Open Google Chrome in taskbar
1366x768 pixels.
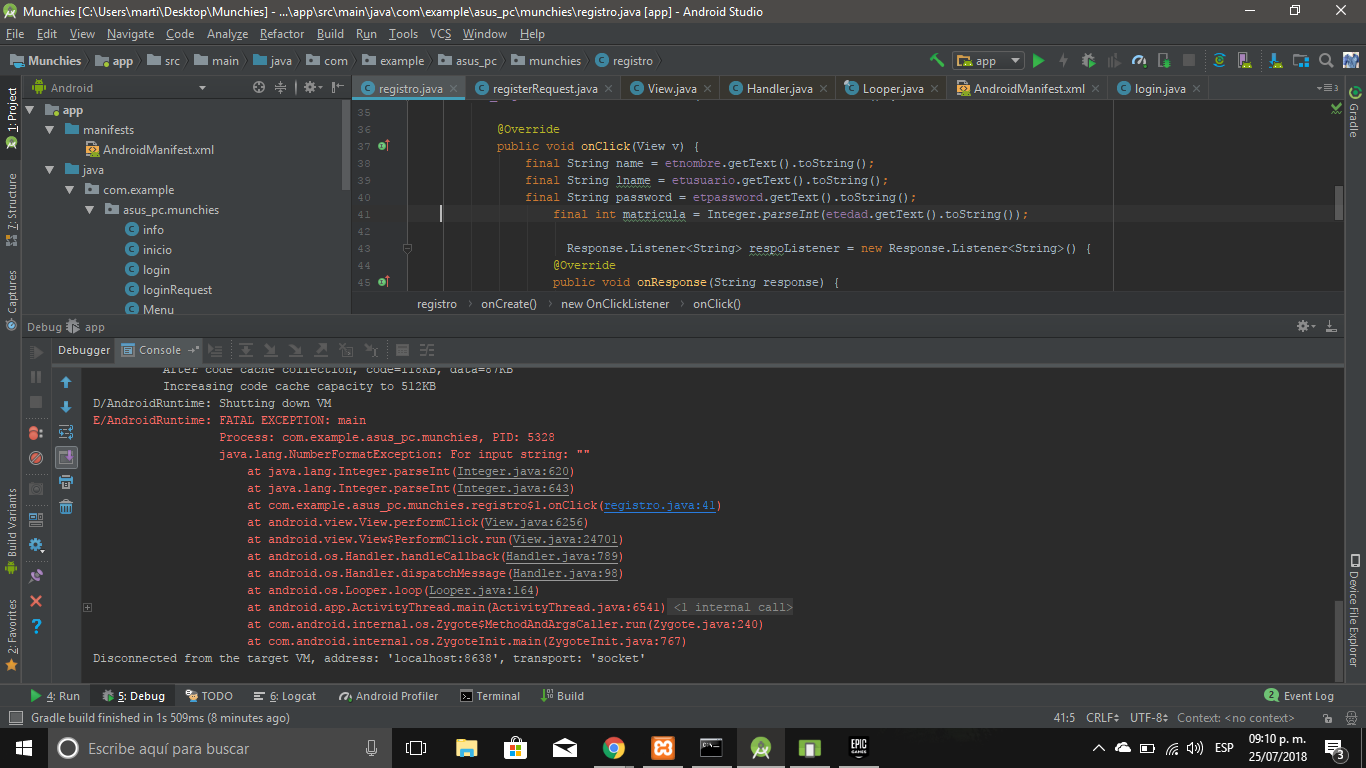(x=614, y=747)
